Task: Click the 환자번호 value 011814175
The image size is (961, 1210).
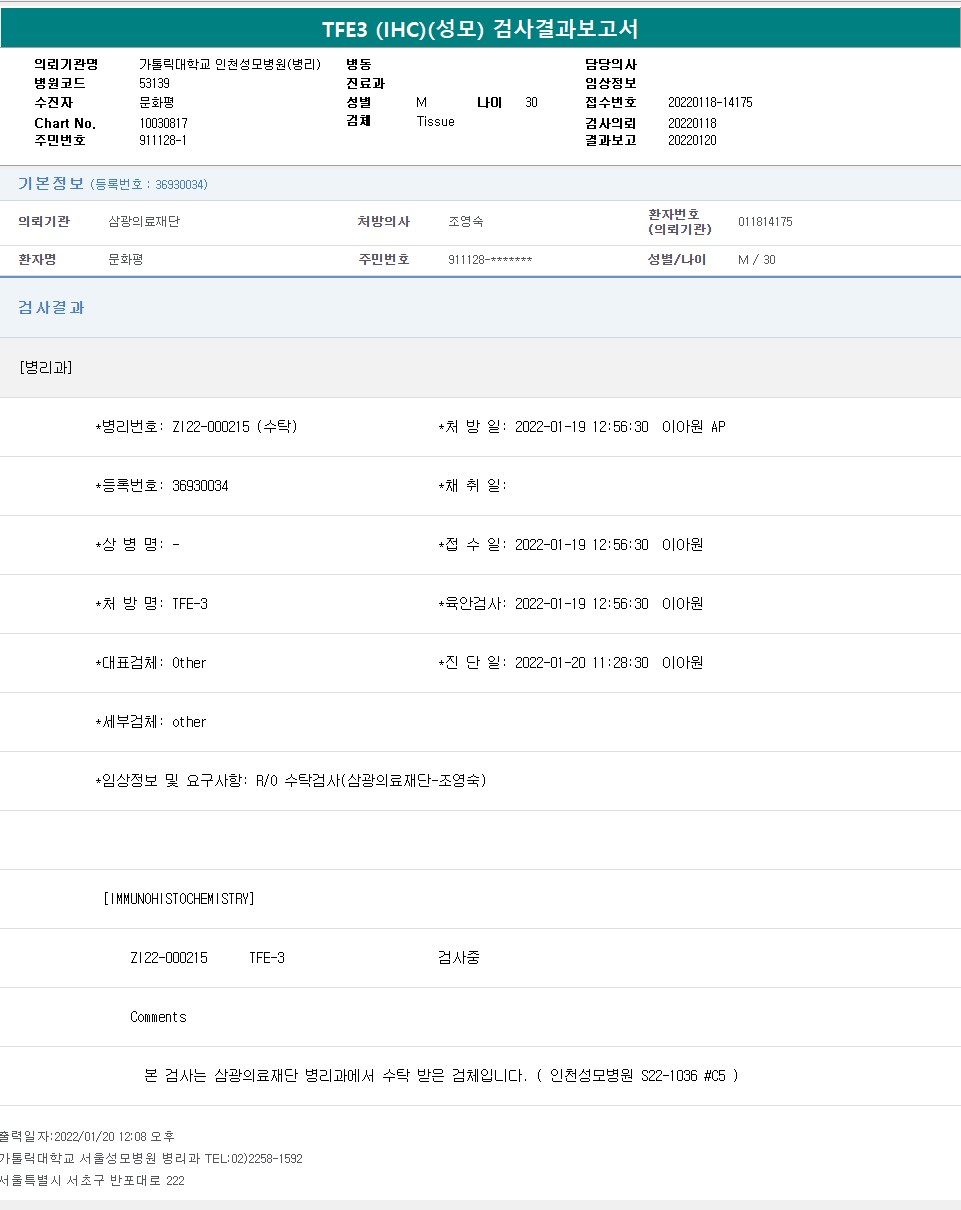Action: tap(764, 222)
